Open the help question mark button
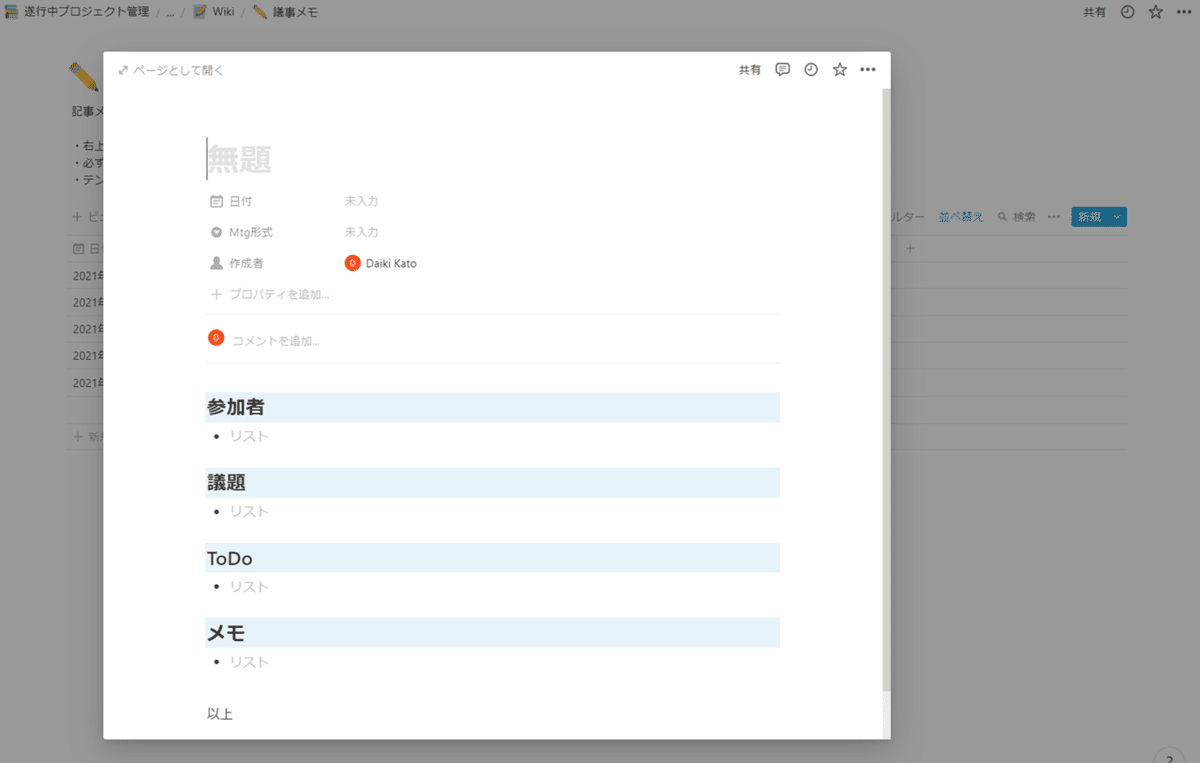1200x763 pixels. 1170,757
